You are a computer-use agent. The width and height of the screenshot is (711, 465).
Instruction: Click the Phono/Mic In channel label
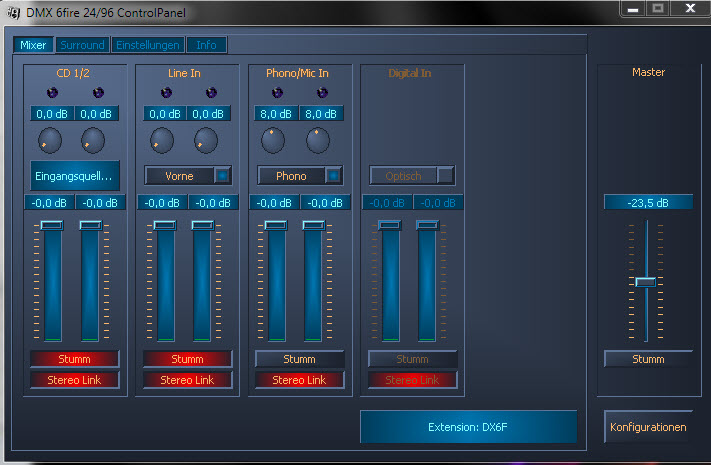tap(297, 73)
